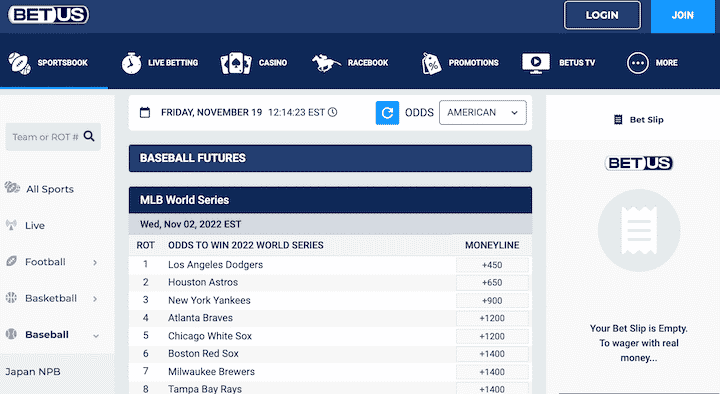The height and width of the screenshot is (394, 720).
Task: Open the More menu label
Action: [x=667, y=63]
